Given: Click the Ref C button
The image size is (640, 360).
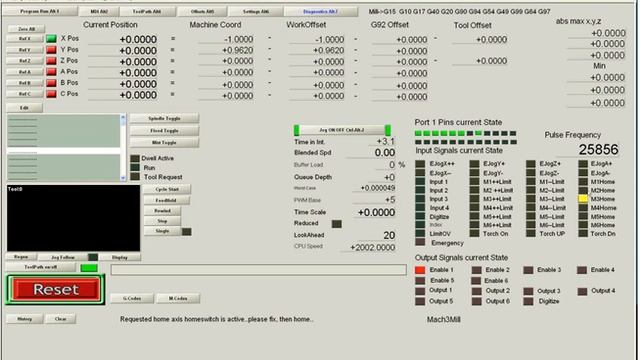Looking at the screenshot, I should coord(24,94).
